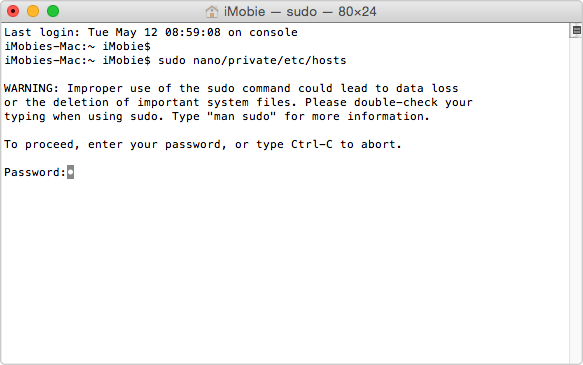The height and width of the screenshot is (365, 583).
Task: Click the window title text "iMobie — sudo — 80×24"
Action: [x=300, y=12]
